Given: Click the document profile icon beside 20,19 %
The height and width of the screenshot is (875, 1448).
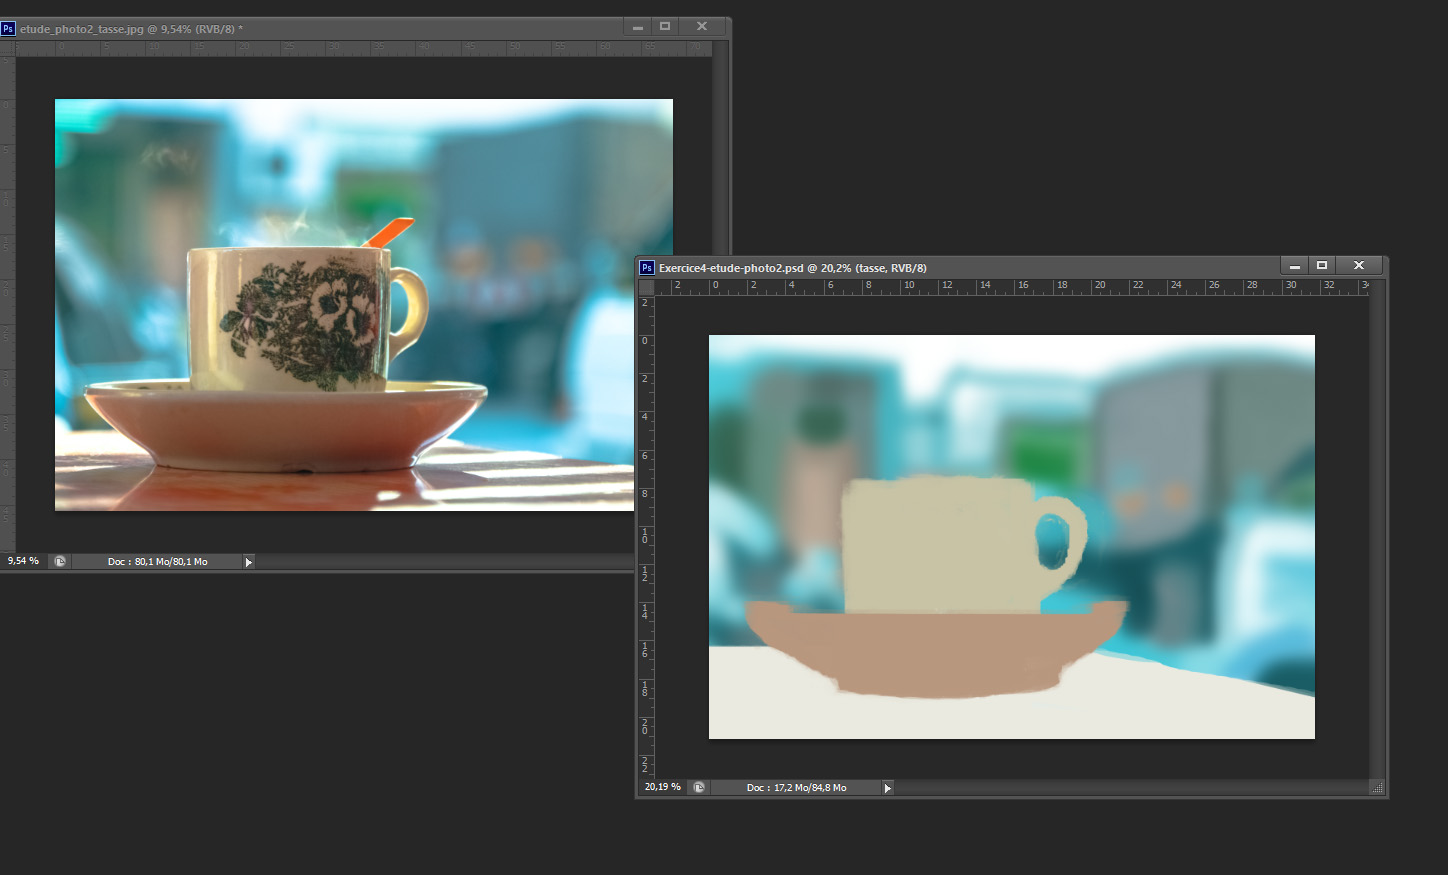Looking at the screenshot, I should click(699, 787).
